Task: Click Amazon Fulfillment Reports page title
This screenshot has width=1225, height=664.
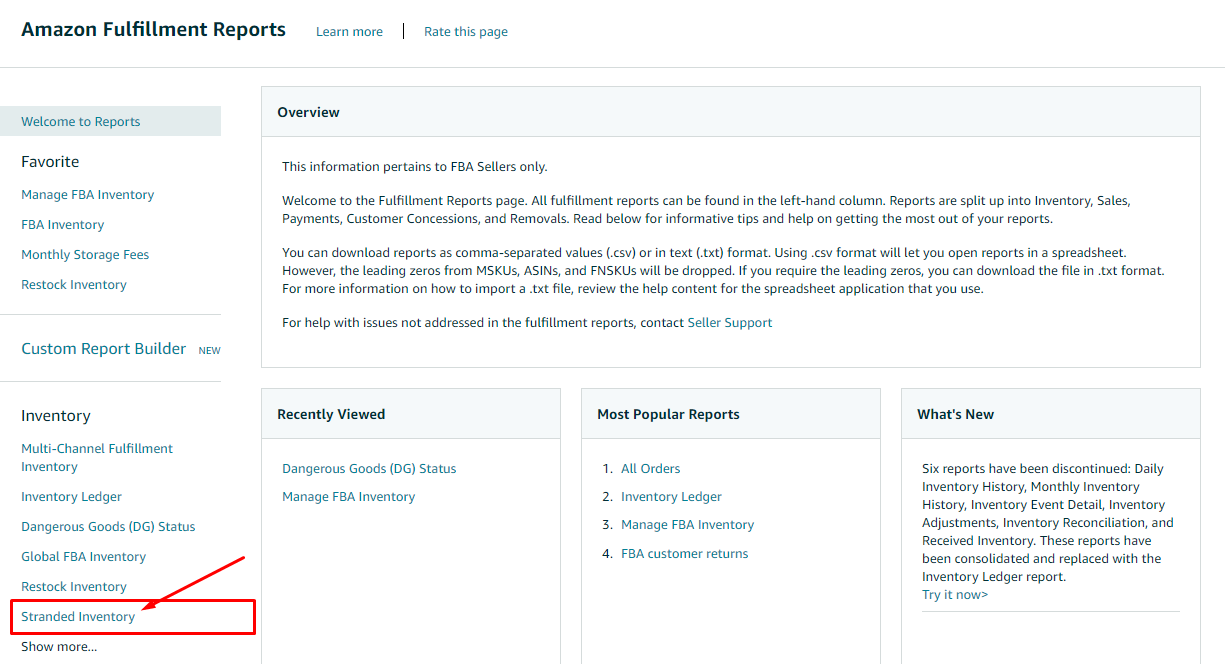Action: (x=154, y=30)
